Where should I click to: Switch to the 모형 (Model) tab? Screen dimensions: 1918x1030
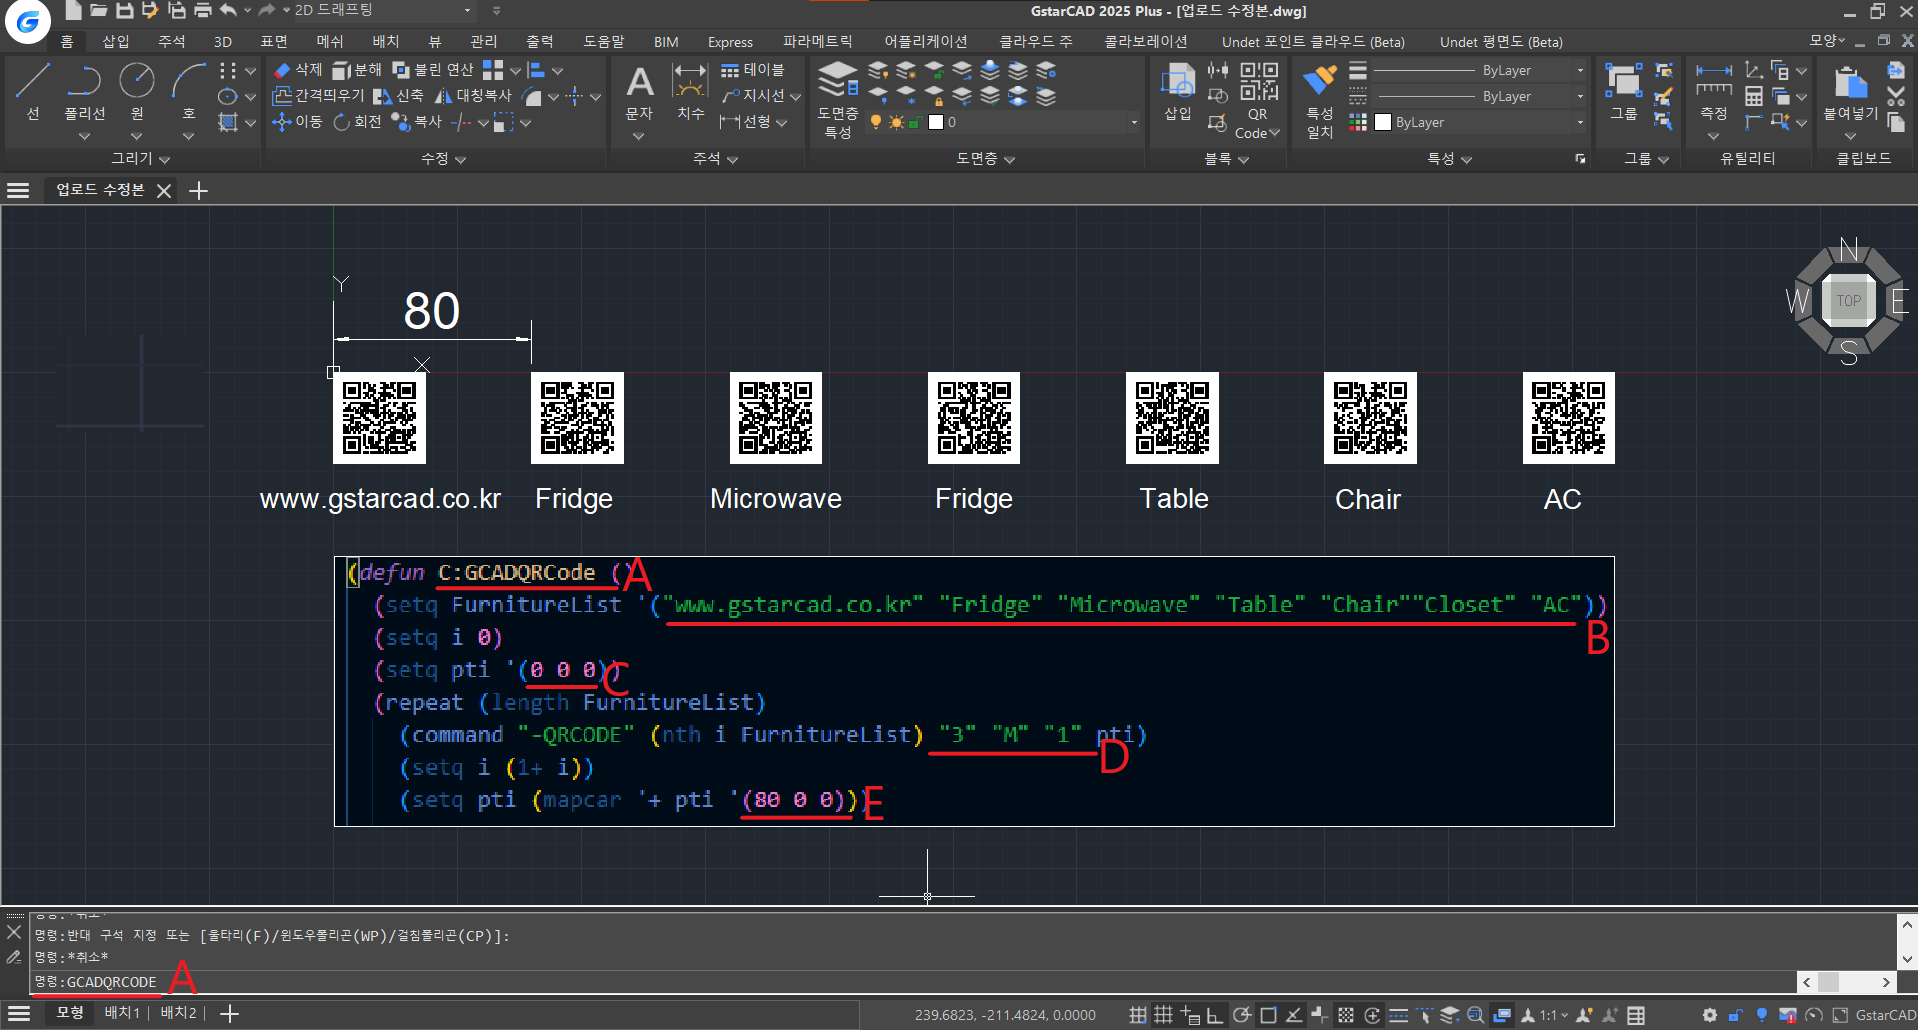tap(70, 1013)
